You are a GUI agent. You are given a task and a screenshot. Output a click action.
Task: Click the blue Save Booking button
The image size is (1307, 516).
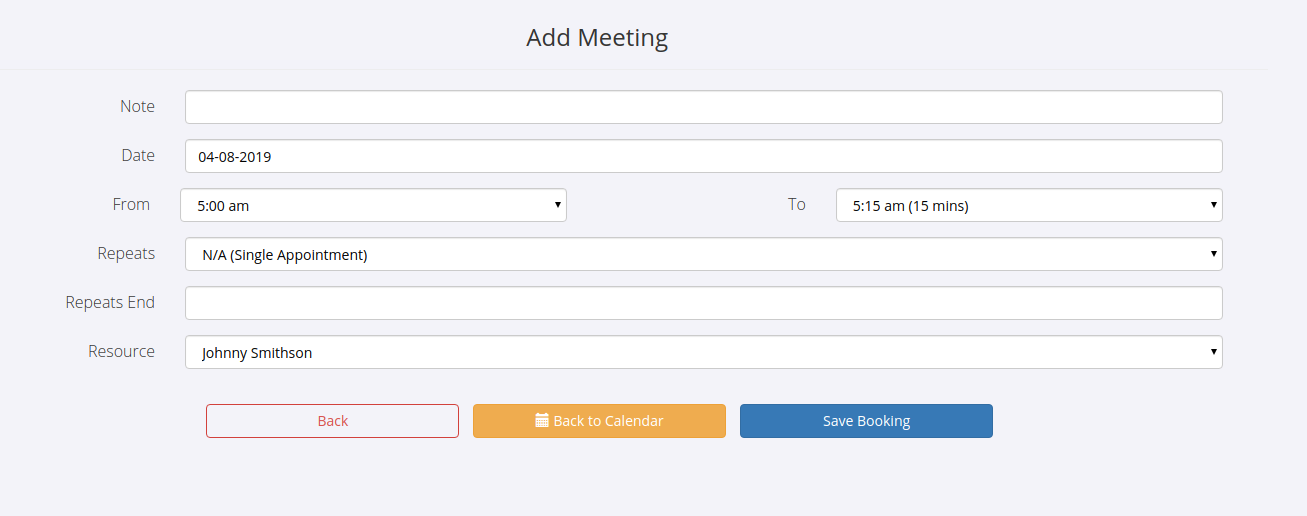tap(866, 421)
